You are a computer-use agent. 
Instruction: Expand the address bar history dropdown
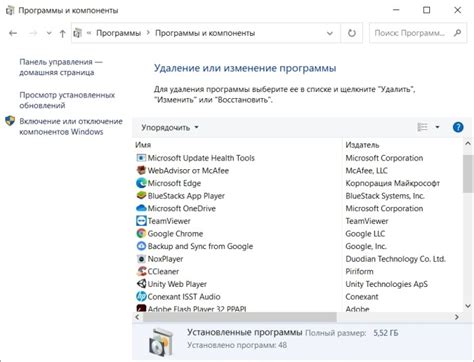tap(330, 33)
